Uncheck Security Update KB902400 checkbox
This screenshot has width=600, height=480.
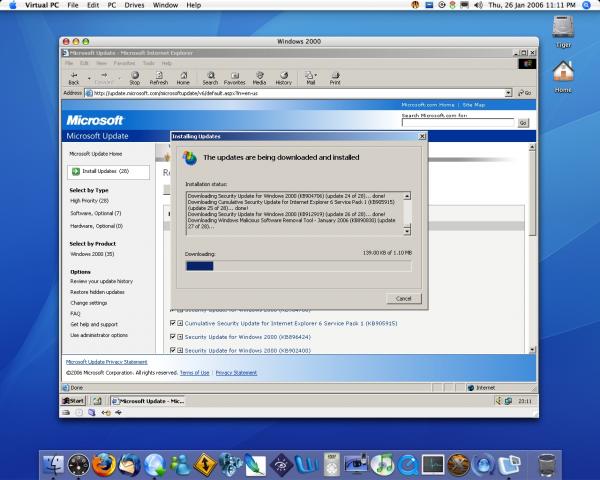[x=173, y=350]
